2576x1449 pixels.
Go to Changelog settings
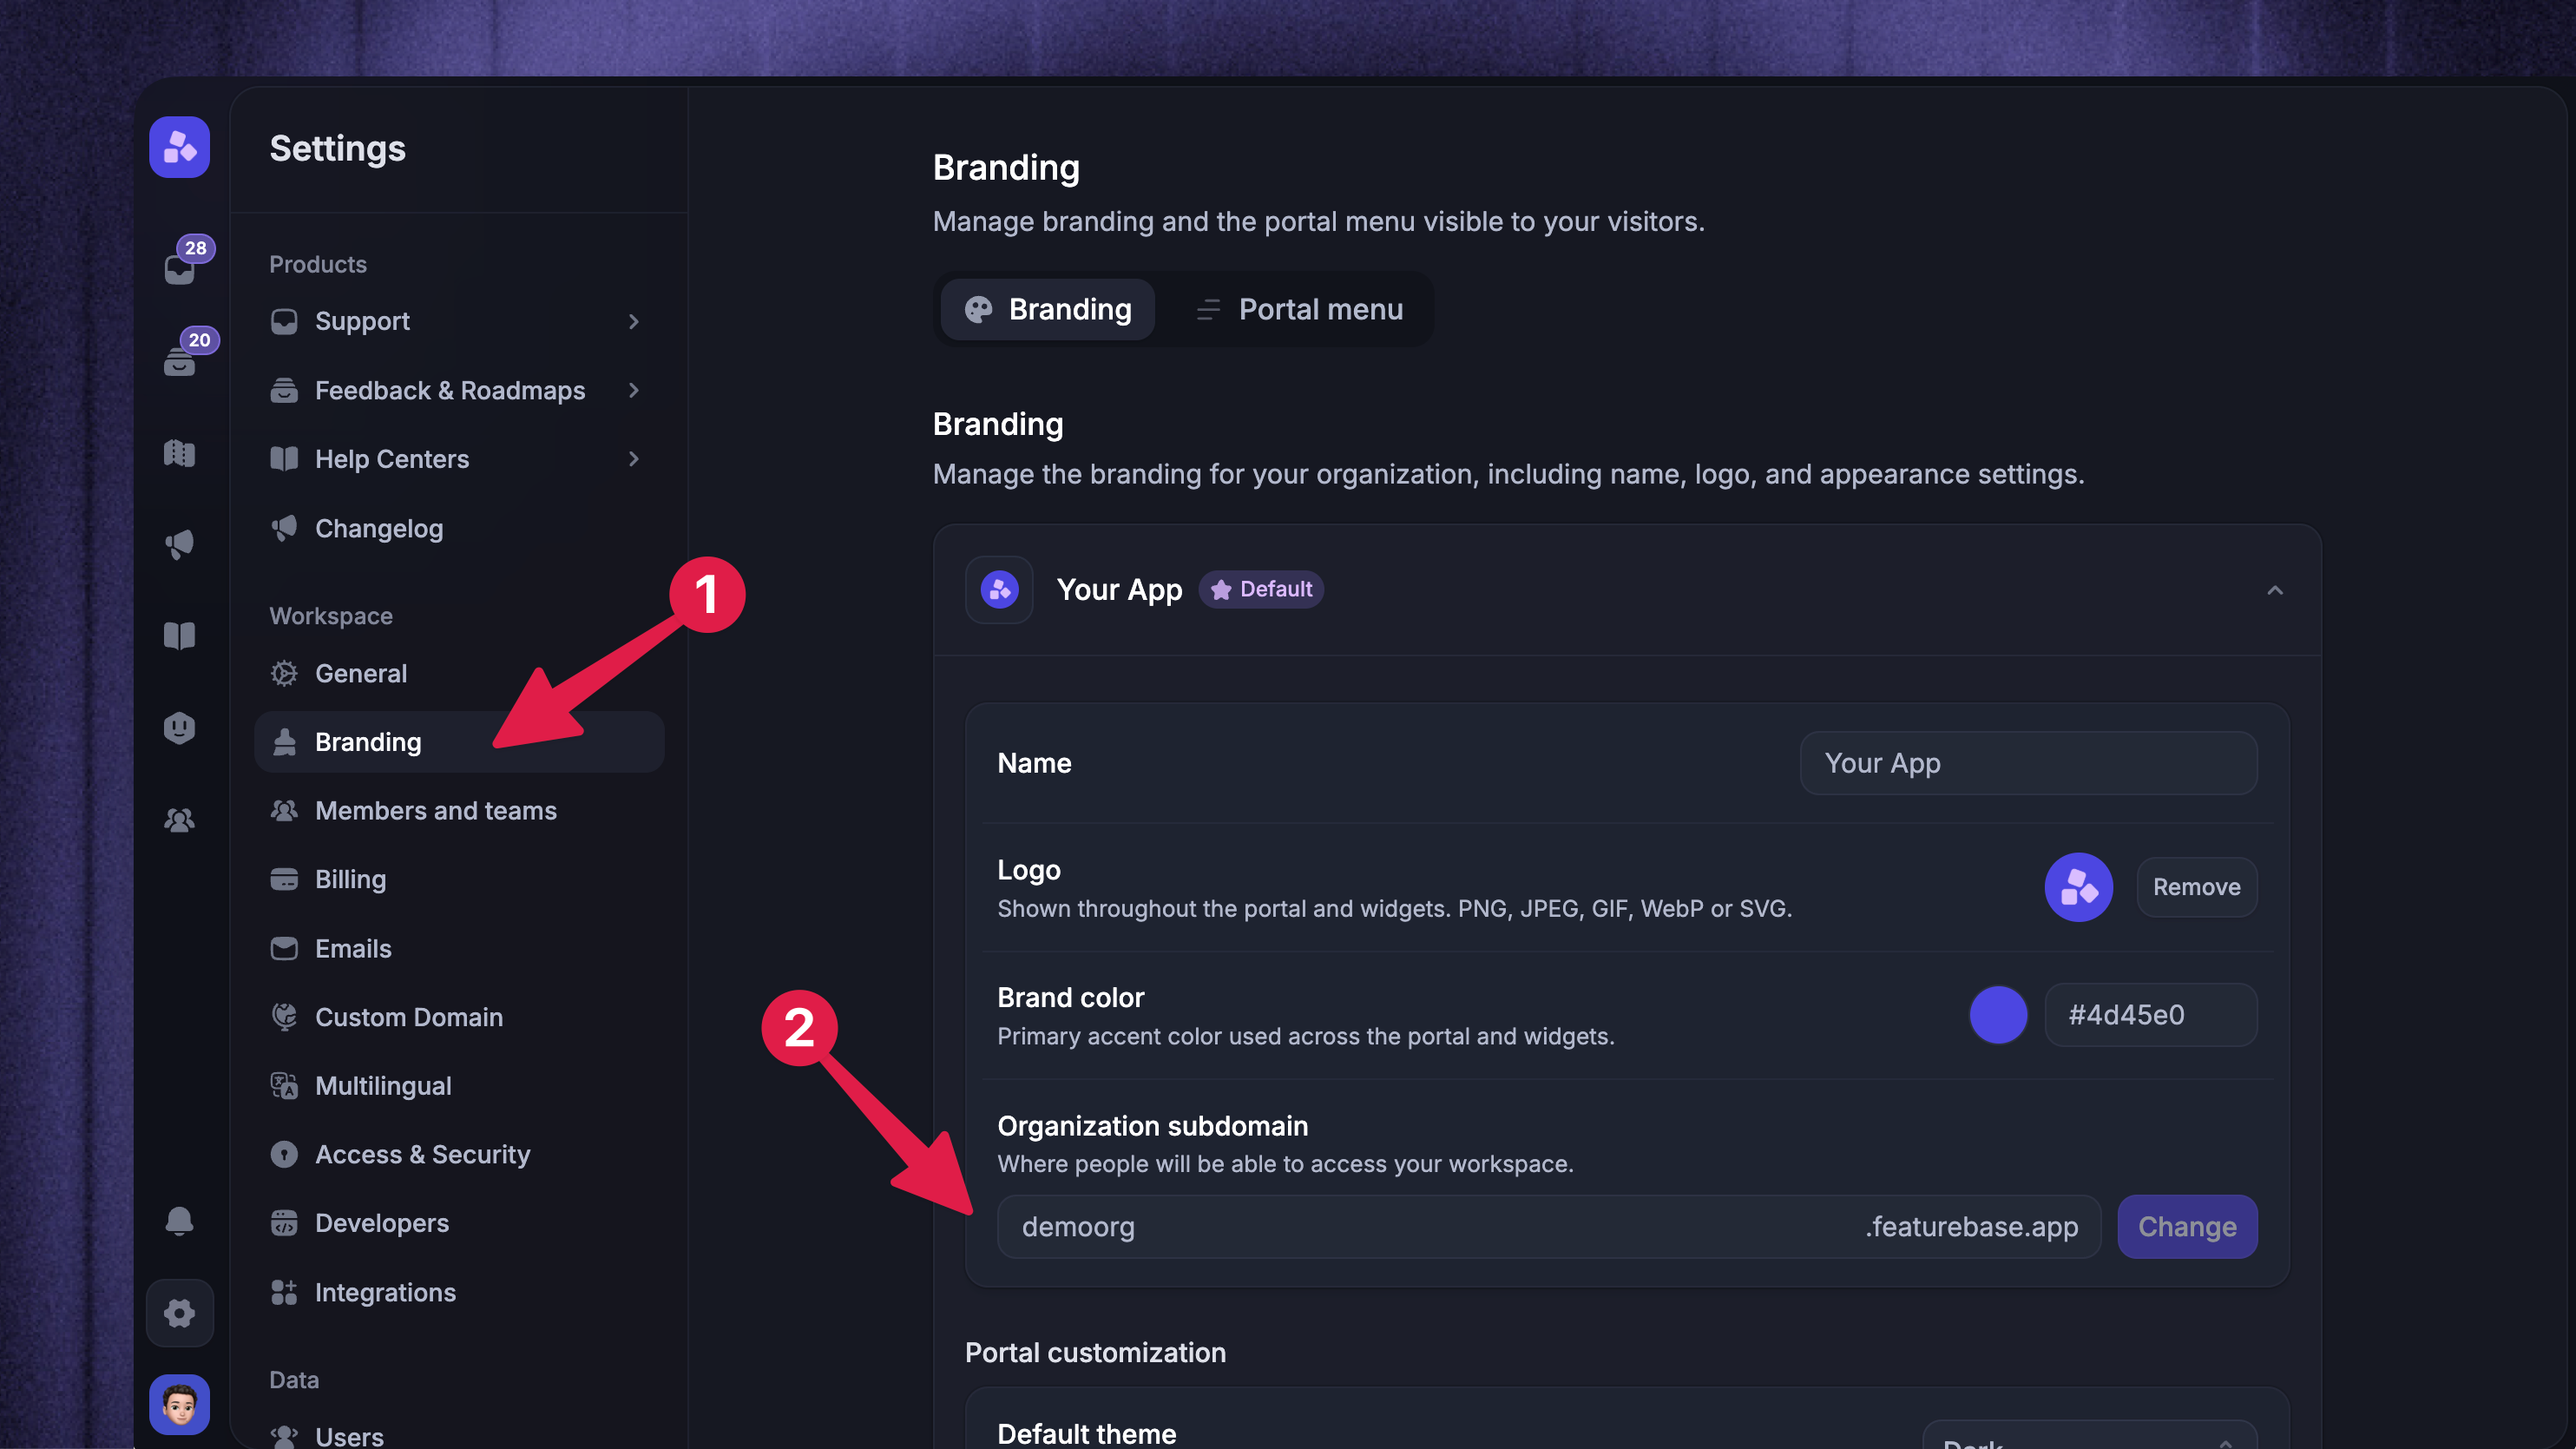coord(459,528)
